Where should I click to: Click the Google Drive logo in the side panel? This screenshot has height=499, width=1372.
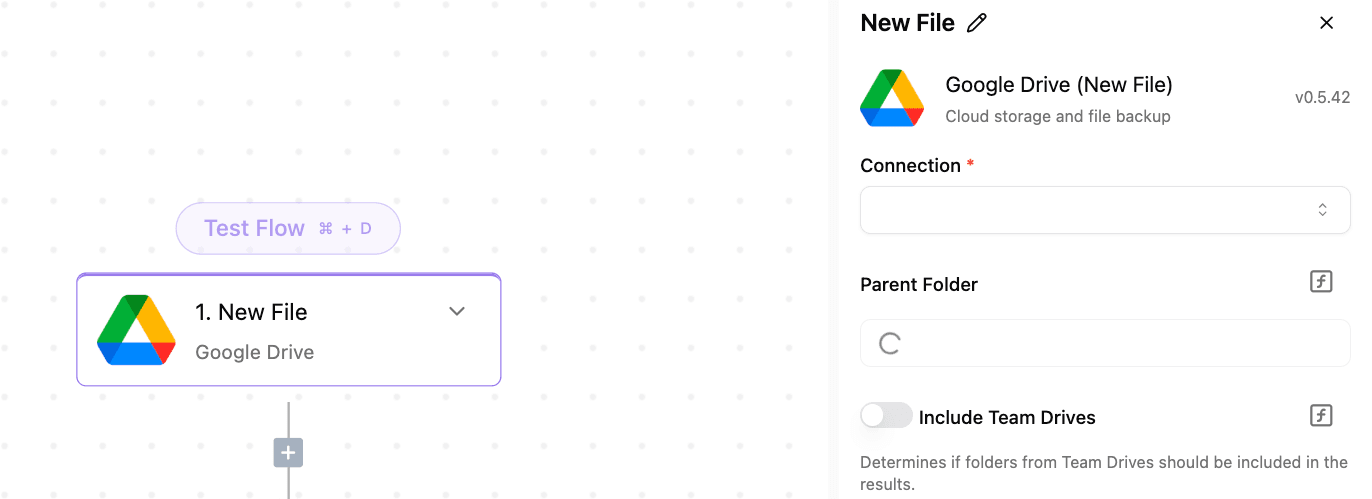[x=892, y=98]
